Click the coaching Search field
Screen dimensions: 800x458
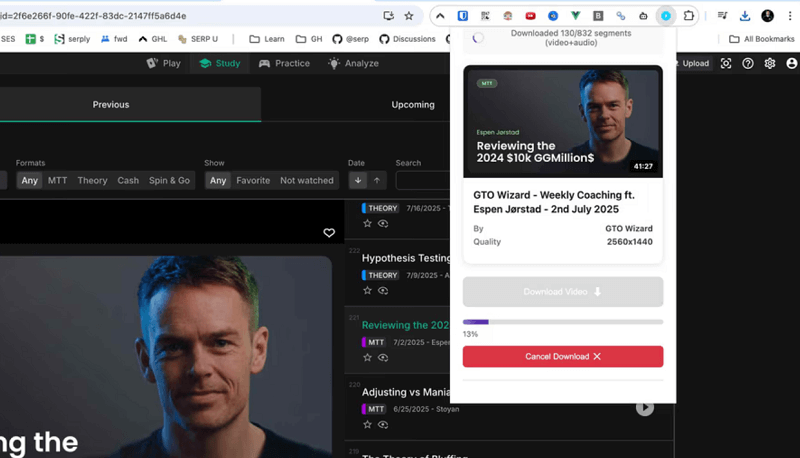pyautogui.click(x=423, y=181)
